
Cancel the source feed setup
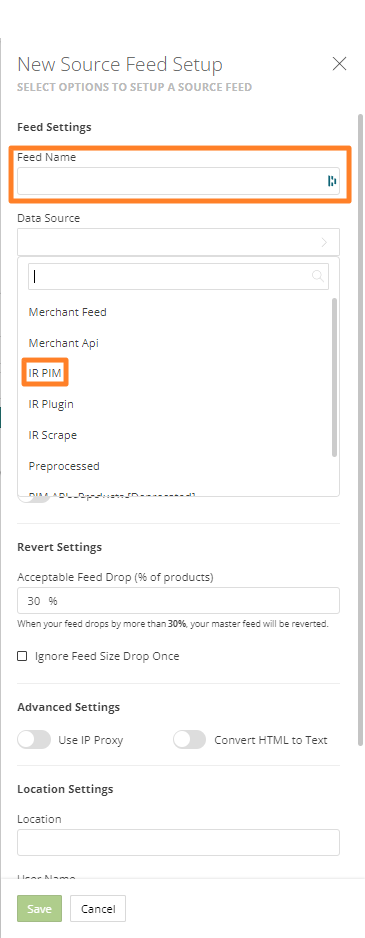coord(98,909)
